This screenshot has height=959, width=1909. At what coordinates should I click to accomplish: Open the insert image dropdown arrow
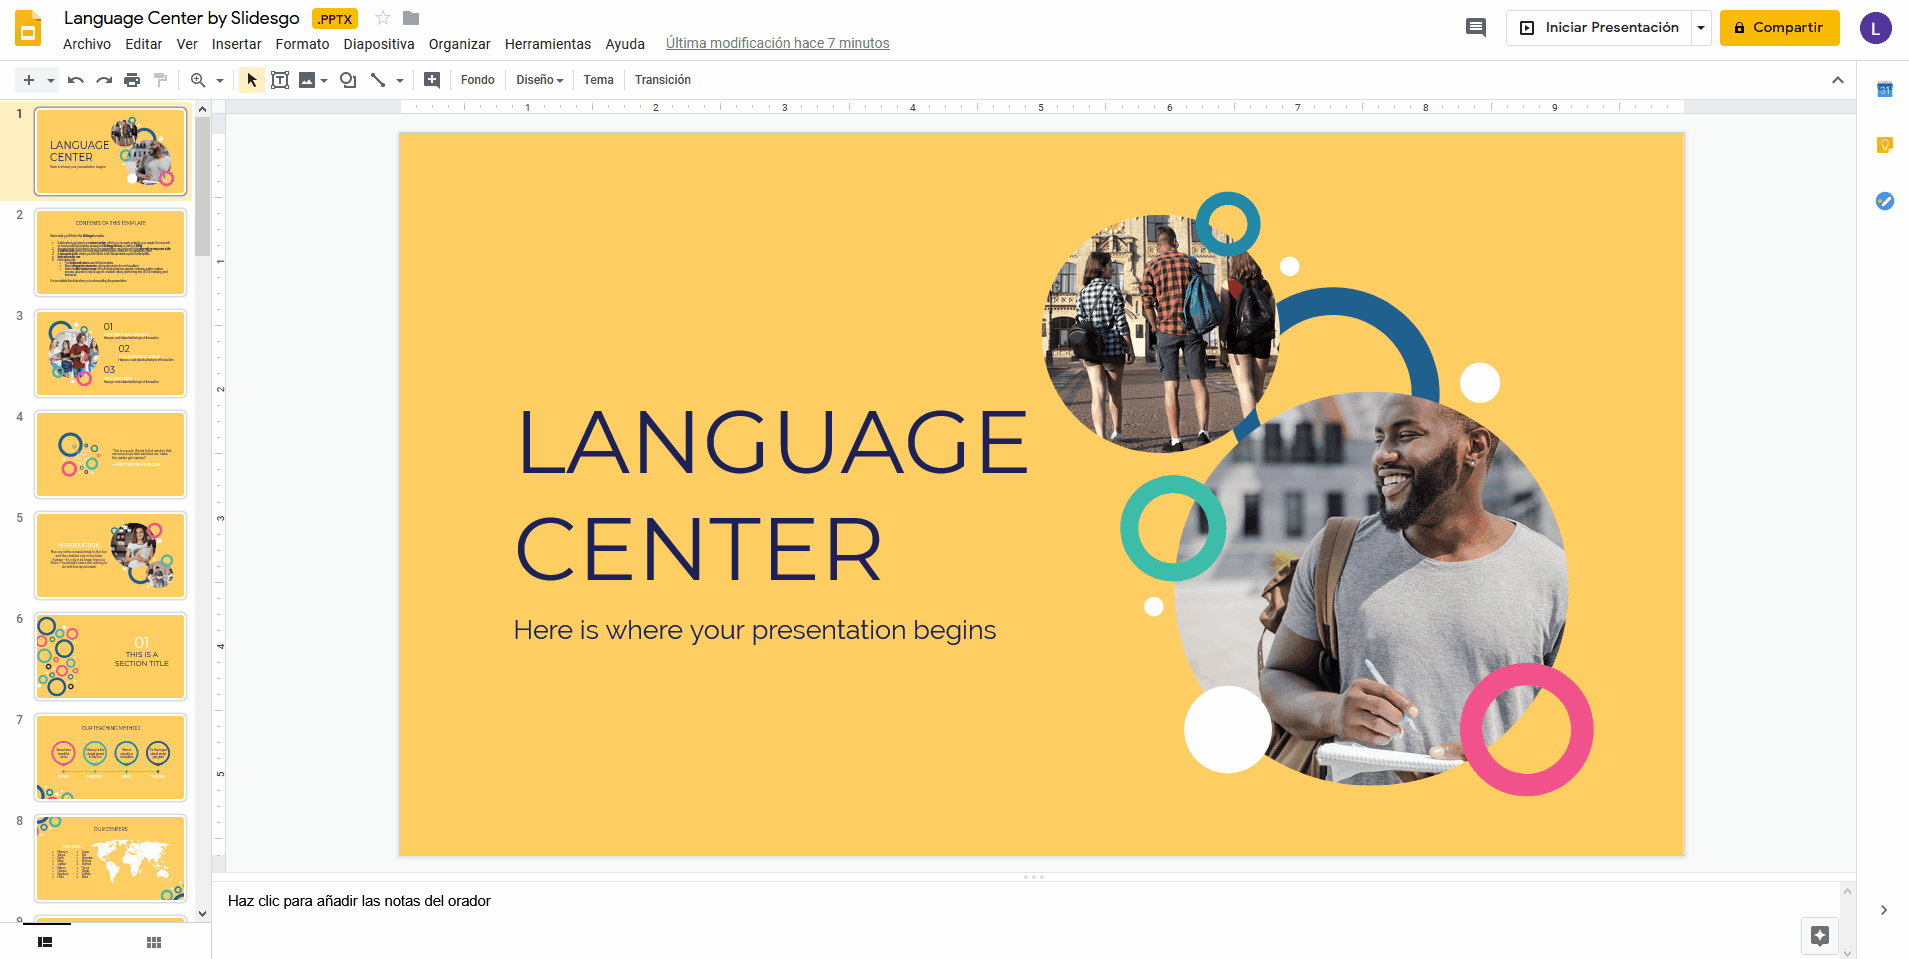pyautogui.click(x=324, y=80)
